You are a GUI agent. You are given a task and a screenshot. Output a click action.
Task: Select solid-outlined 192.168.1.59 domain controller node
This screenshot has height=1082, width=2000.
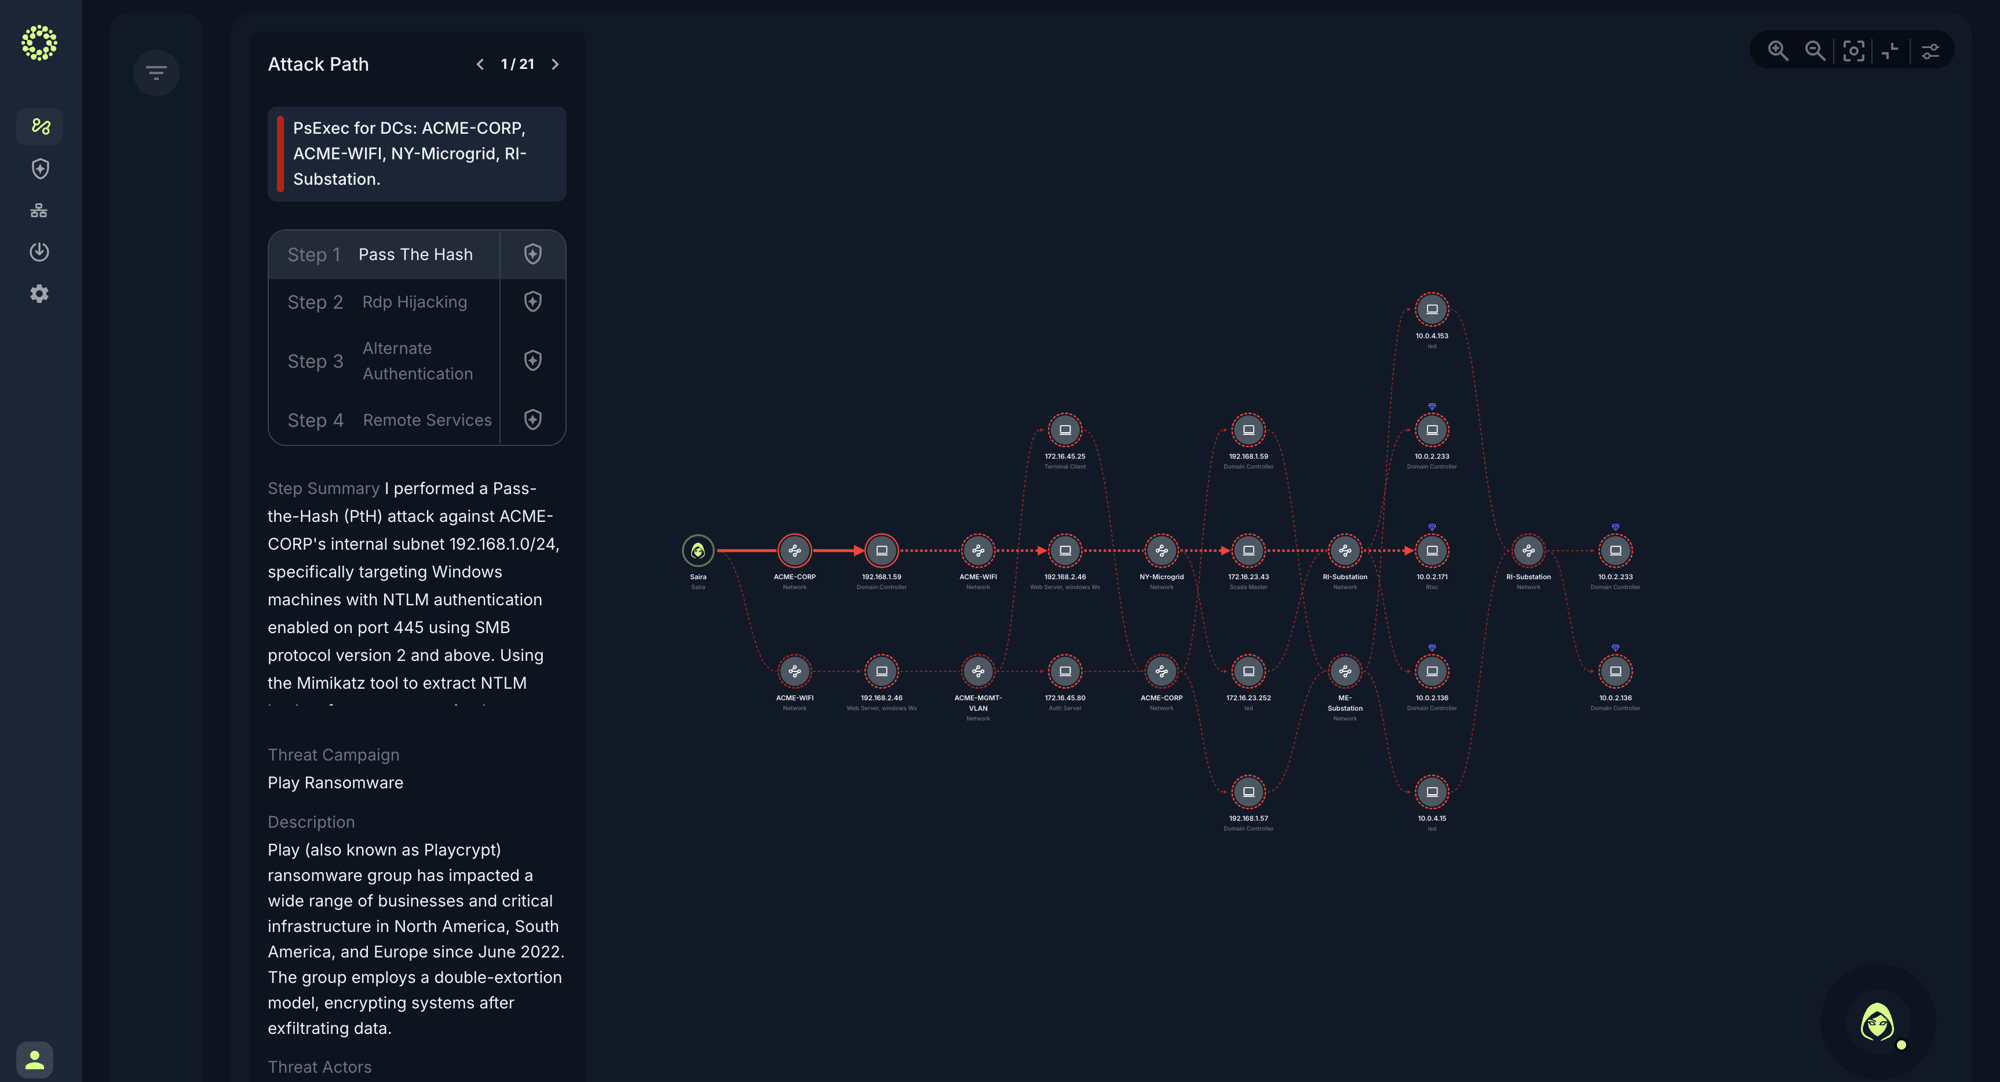click(881, 551)
